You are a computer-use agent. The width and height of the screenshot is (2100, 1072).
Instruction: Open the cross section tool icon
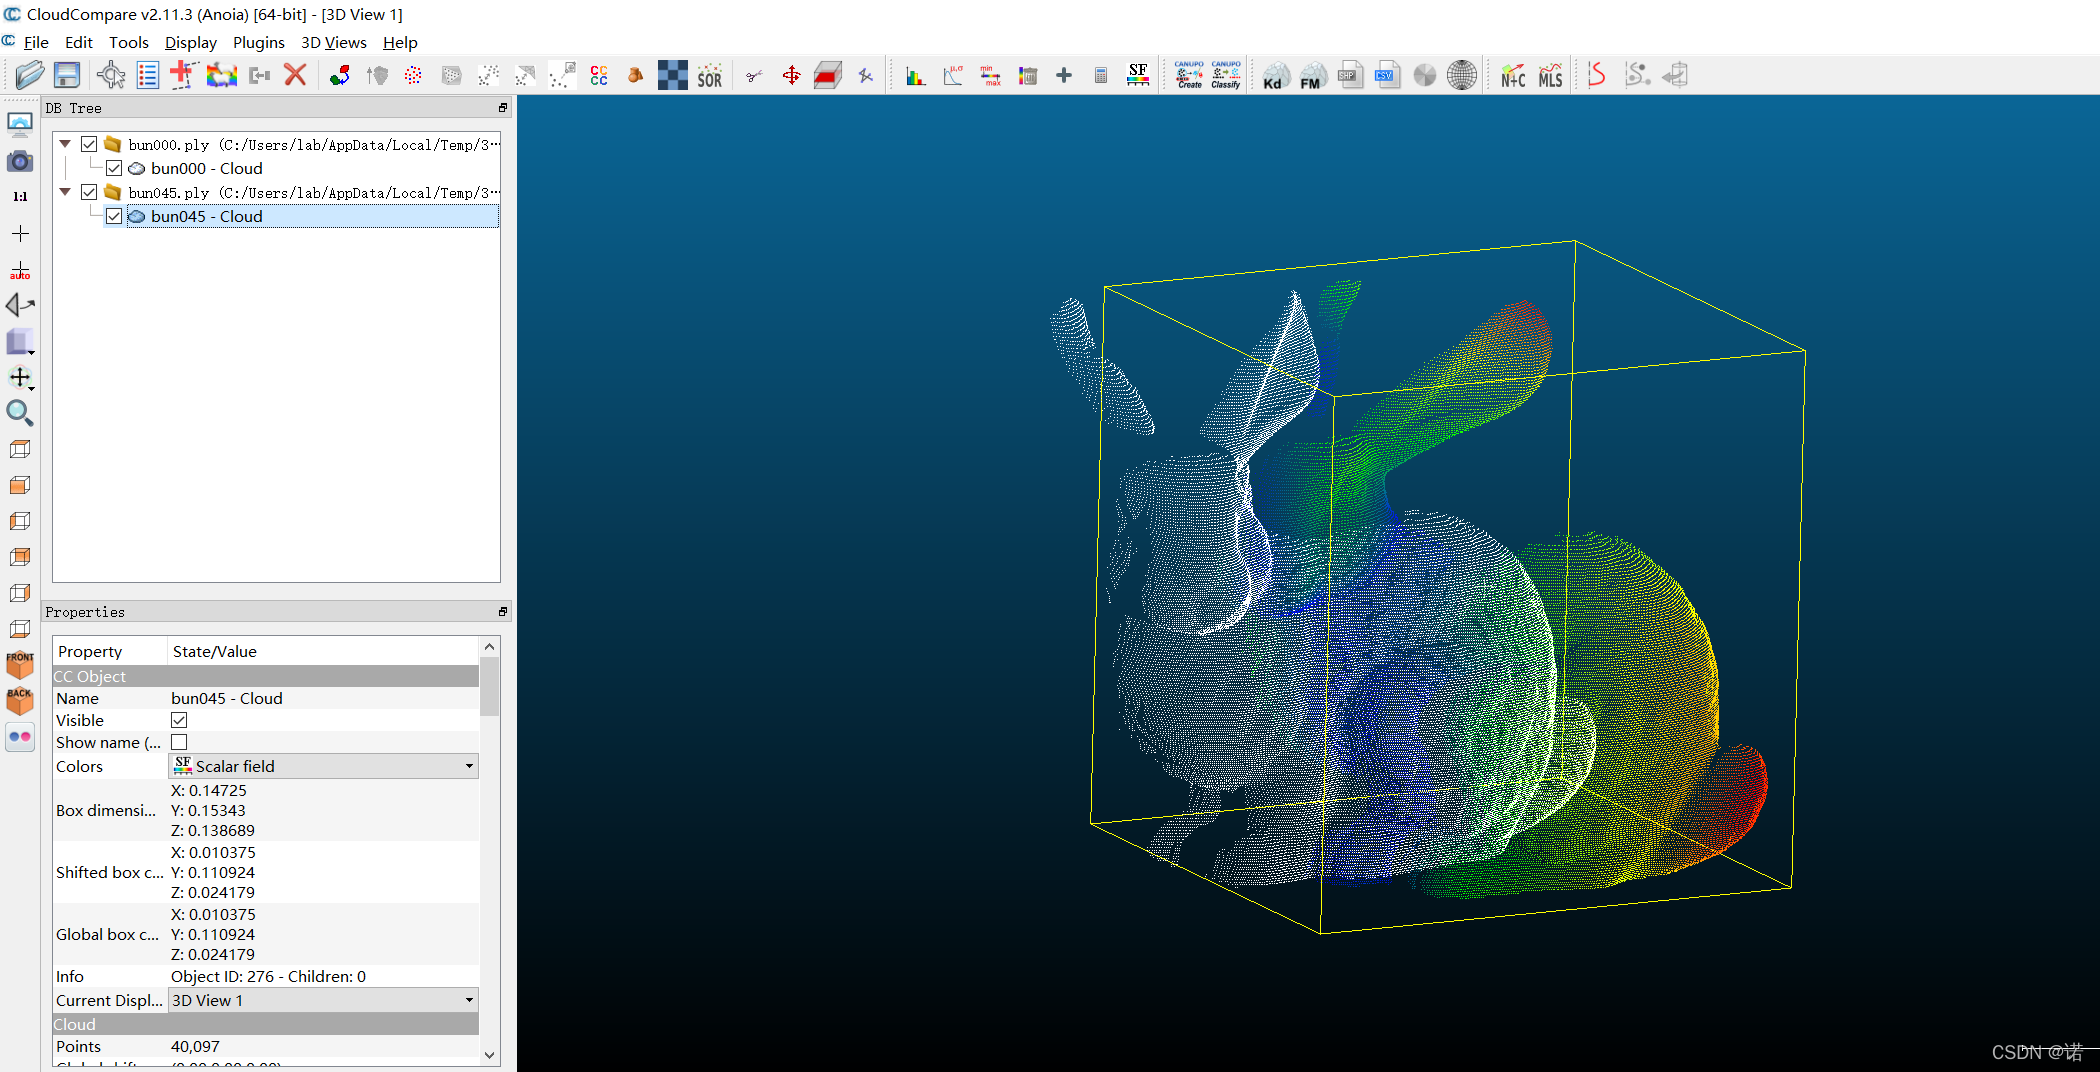coord(828,75)
